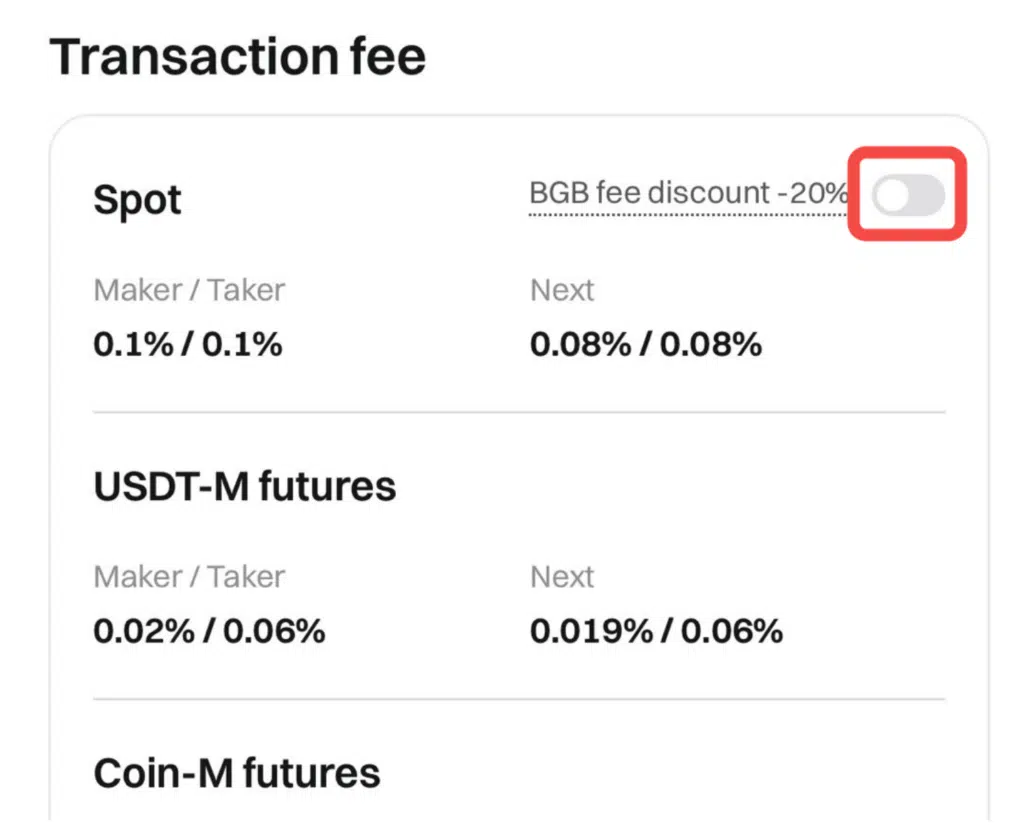Screen dimensions: 1024x825
Task: Select the Spot section heading
Action: click(137, 201)
